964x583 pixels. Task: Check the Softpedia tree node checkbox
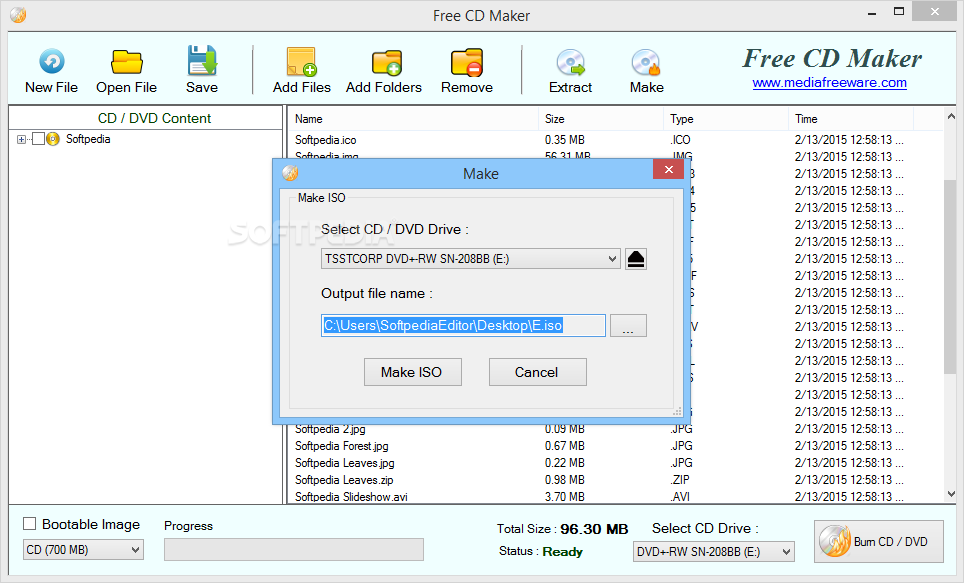[38, 139]
